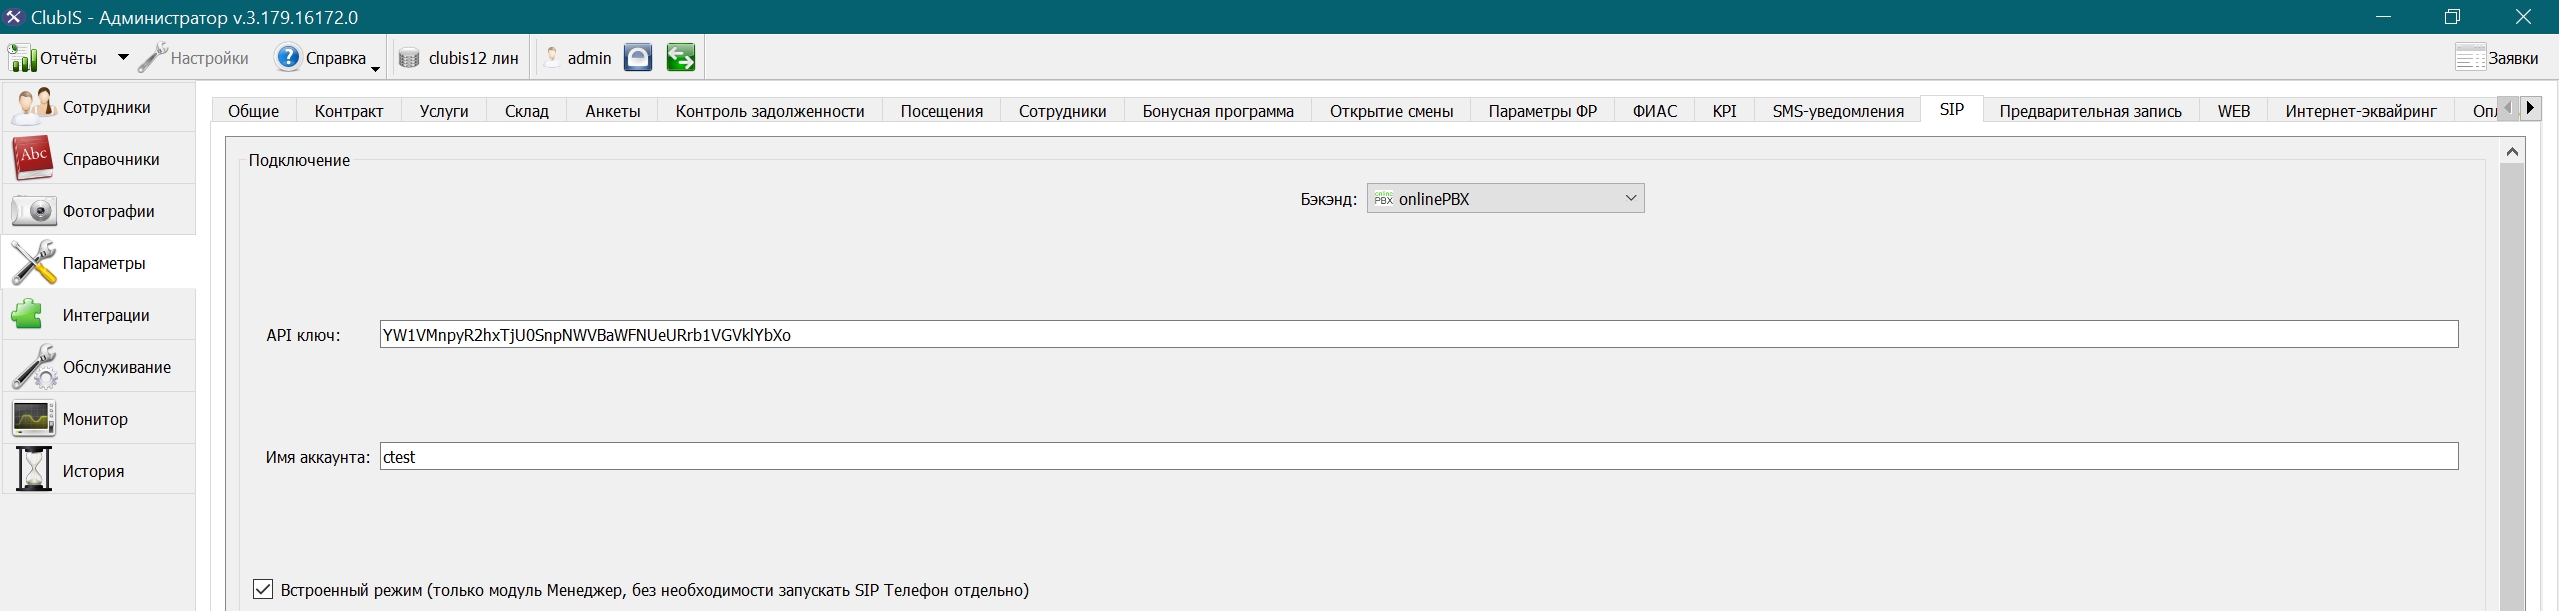This screenshot has height=611, width=2559.
Task: Click the vertical scrollbar track
Action: click(x=2512, y=388)
